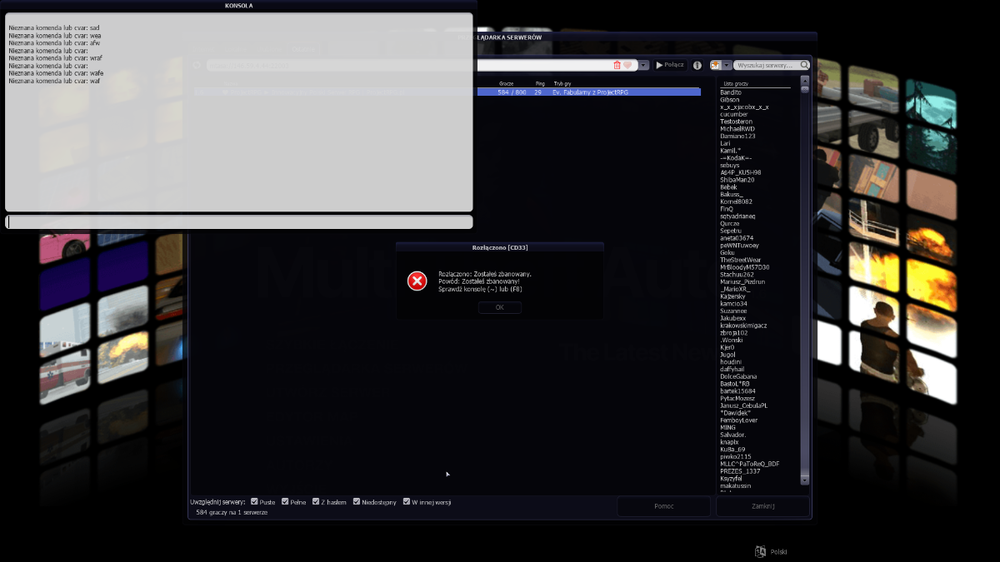
Task: Toggle the Puste checkbox
Action: 254,501
